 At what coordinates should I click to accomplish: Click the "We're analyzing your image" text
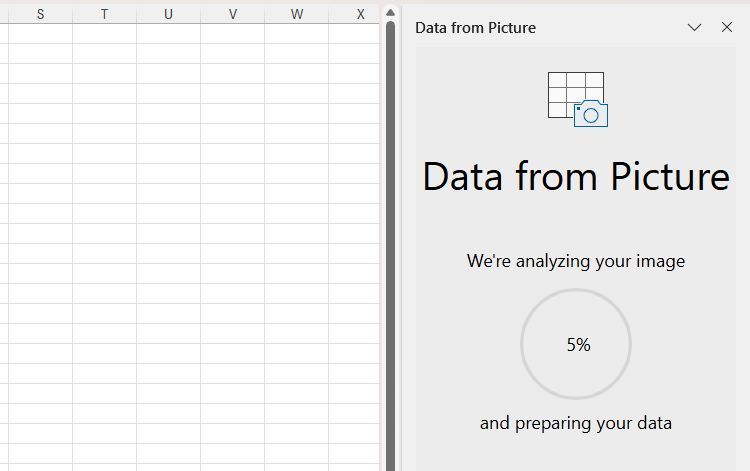coord(576,261)
